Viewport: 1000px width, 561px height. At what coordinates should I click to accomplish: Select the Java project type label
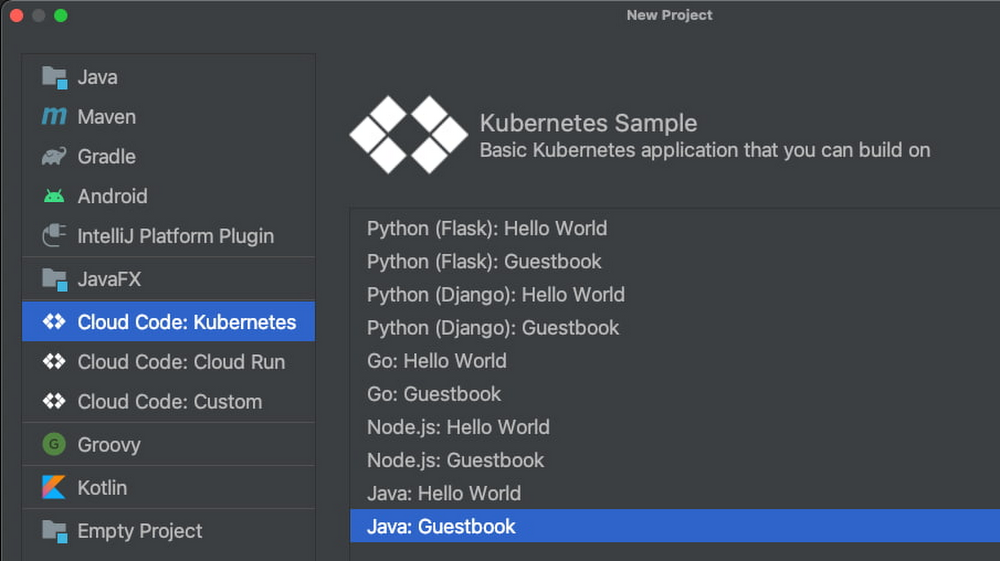point(98,77)
